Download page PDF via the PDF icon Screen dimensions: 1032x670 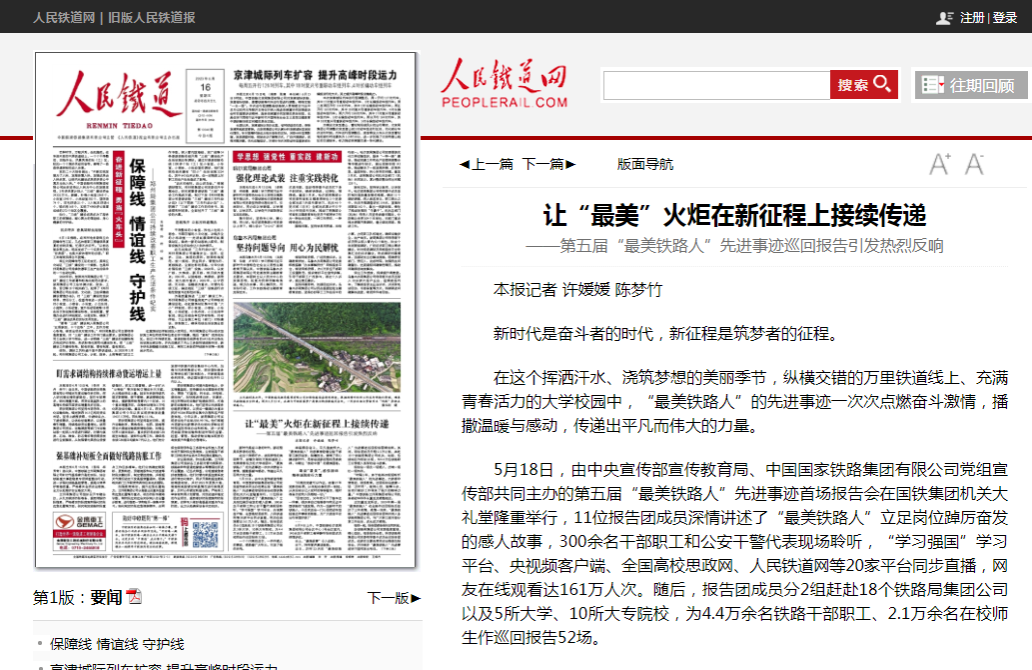point(134,597)
